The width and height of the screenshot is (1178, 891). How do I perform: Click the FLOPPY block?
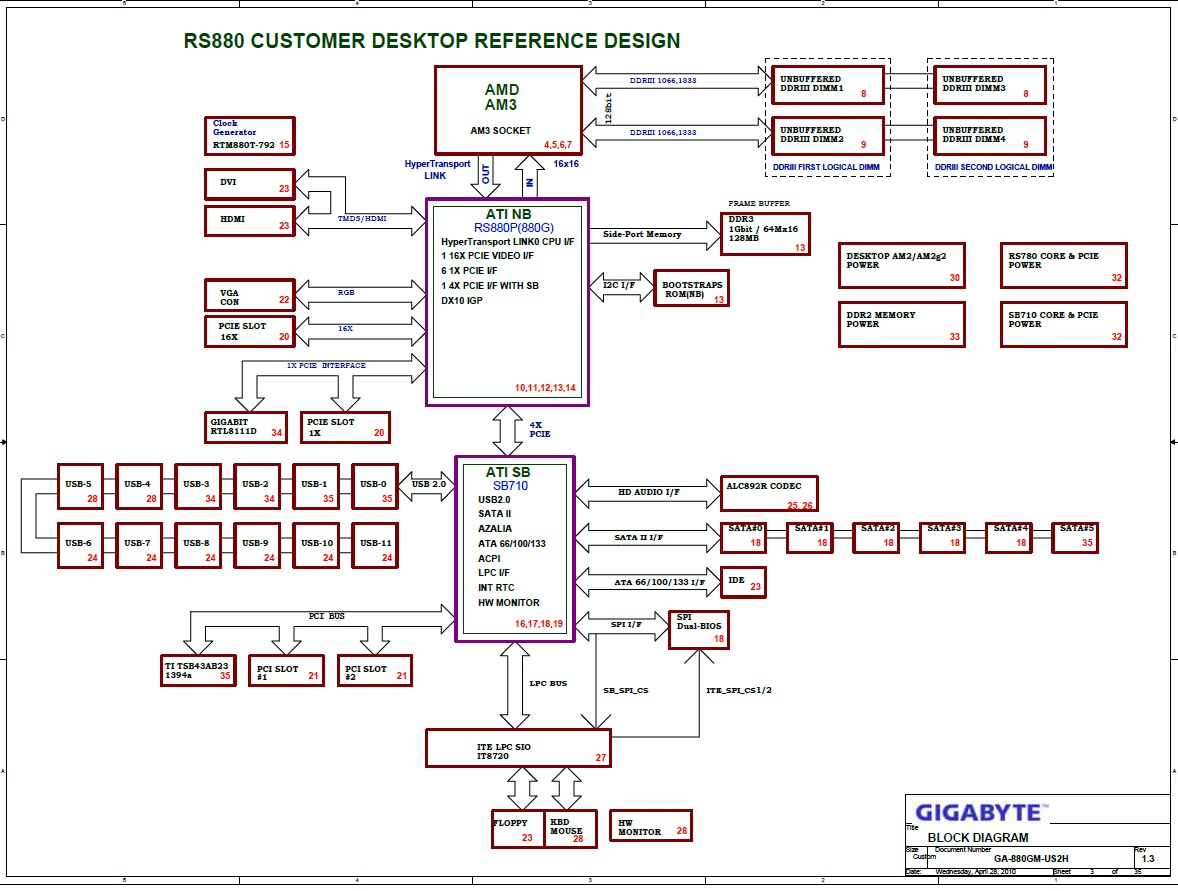(x=518, y=829)
